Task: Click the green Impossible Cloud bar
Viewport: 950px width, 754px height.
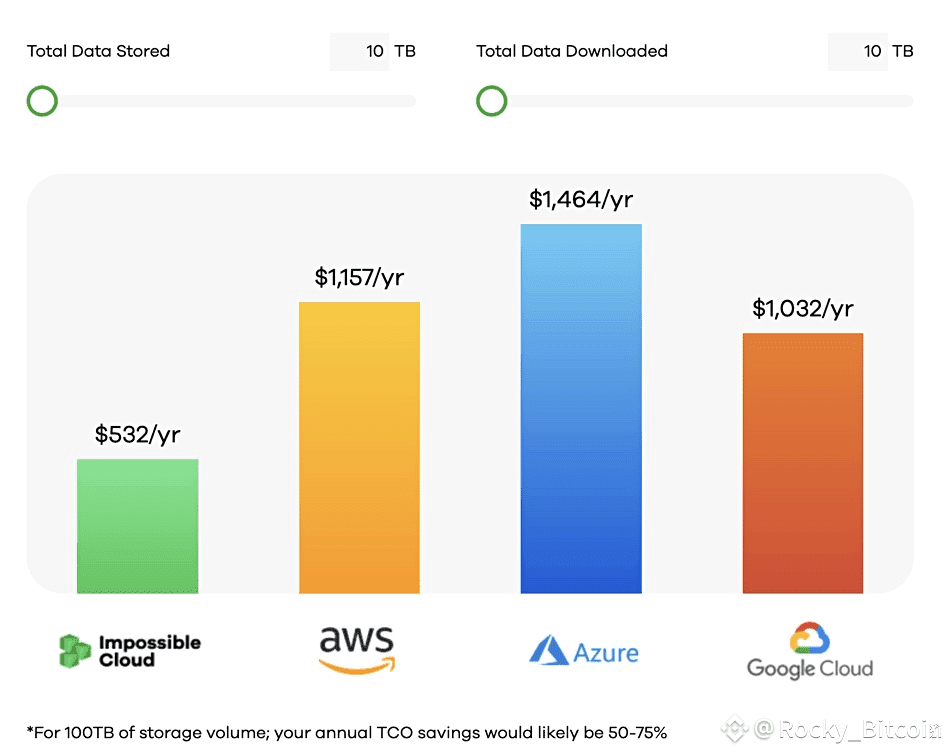Action: pyautogui.click(x=138, y=526)
